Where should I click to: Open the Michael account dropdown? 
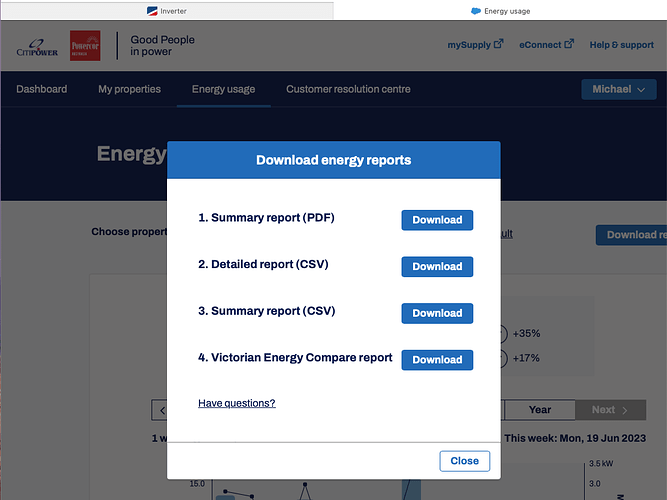pos(619,89)
